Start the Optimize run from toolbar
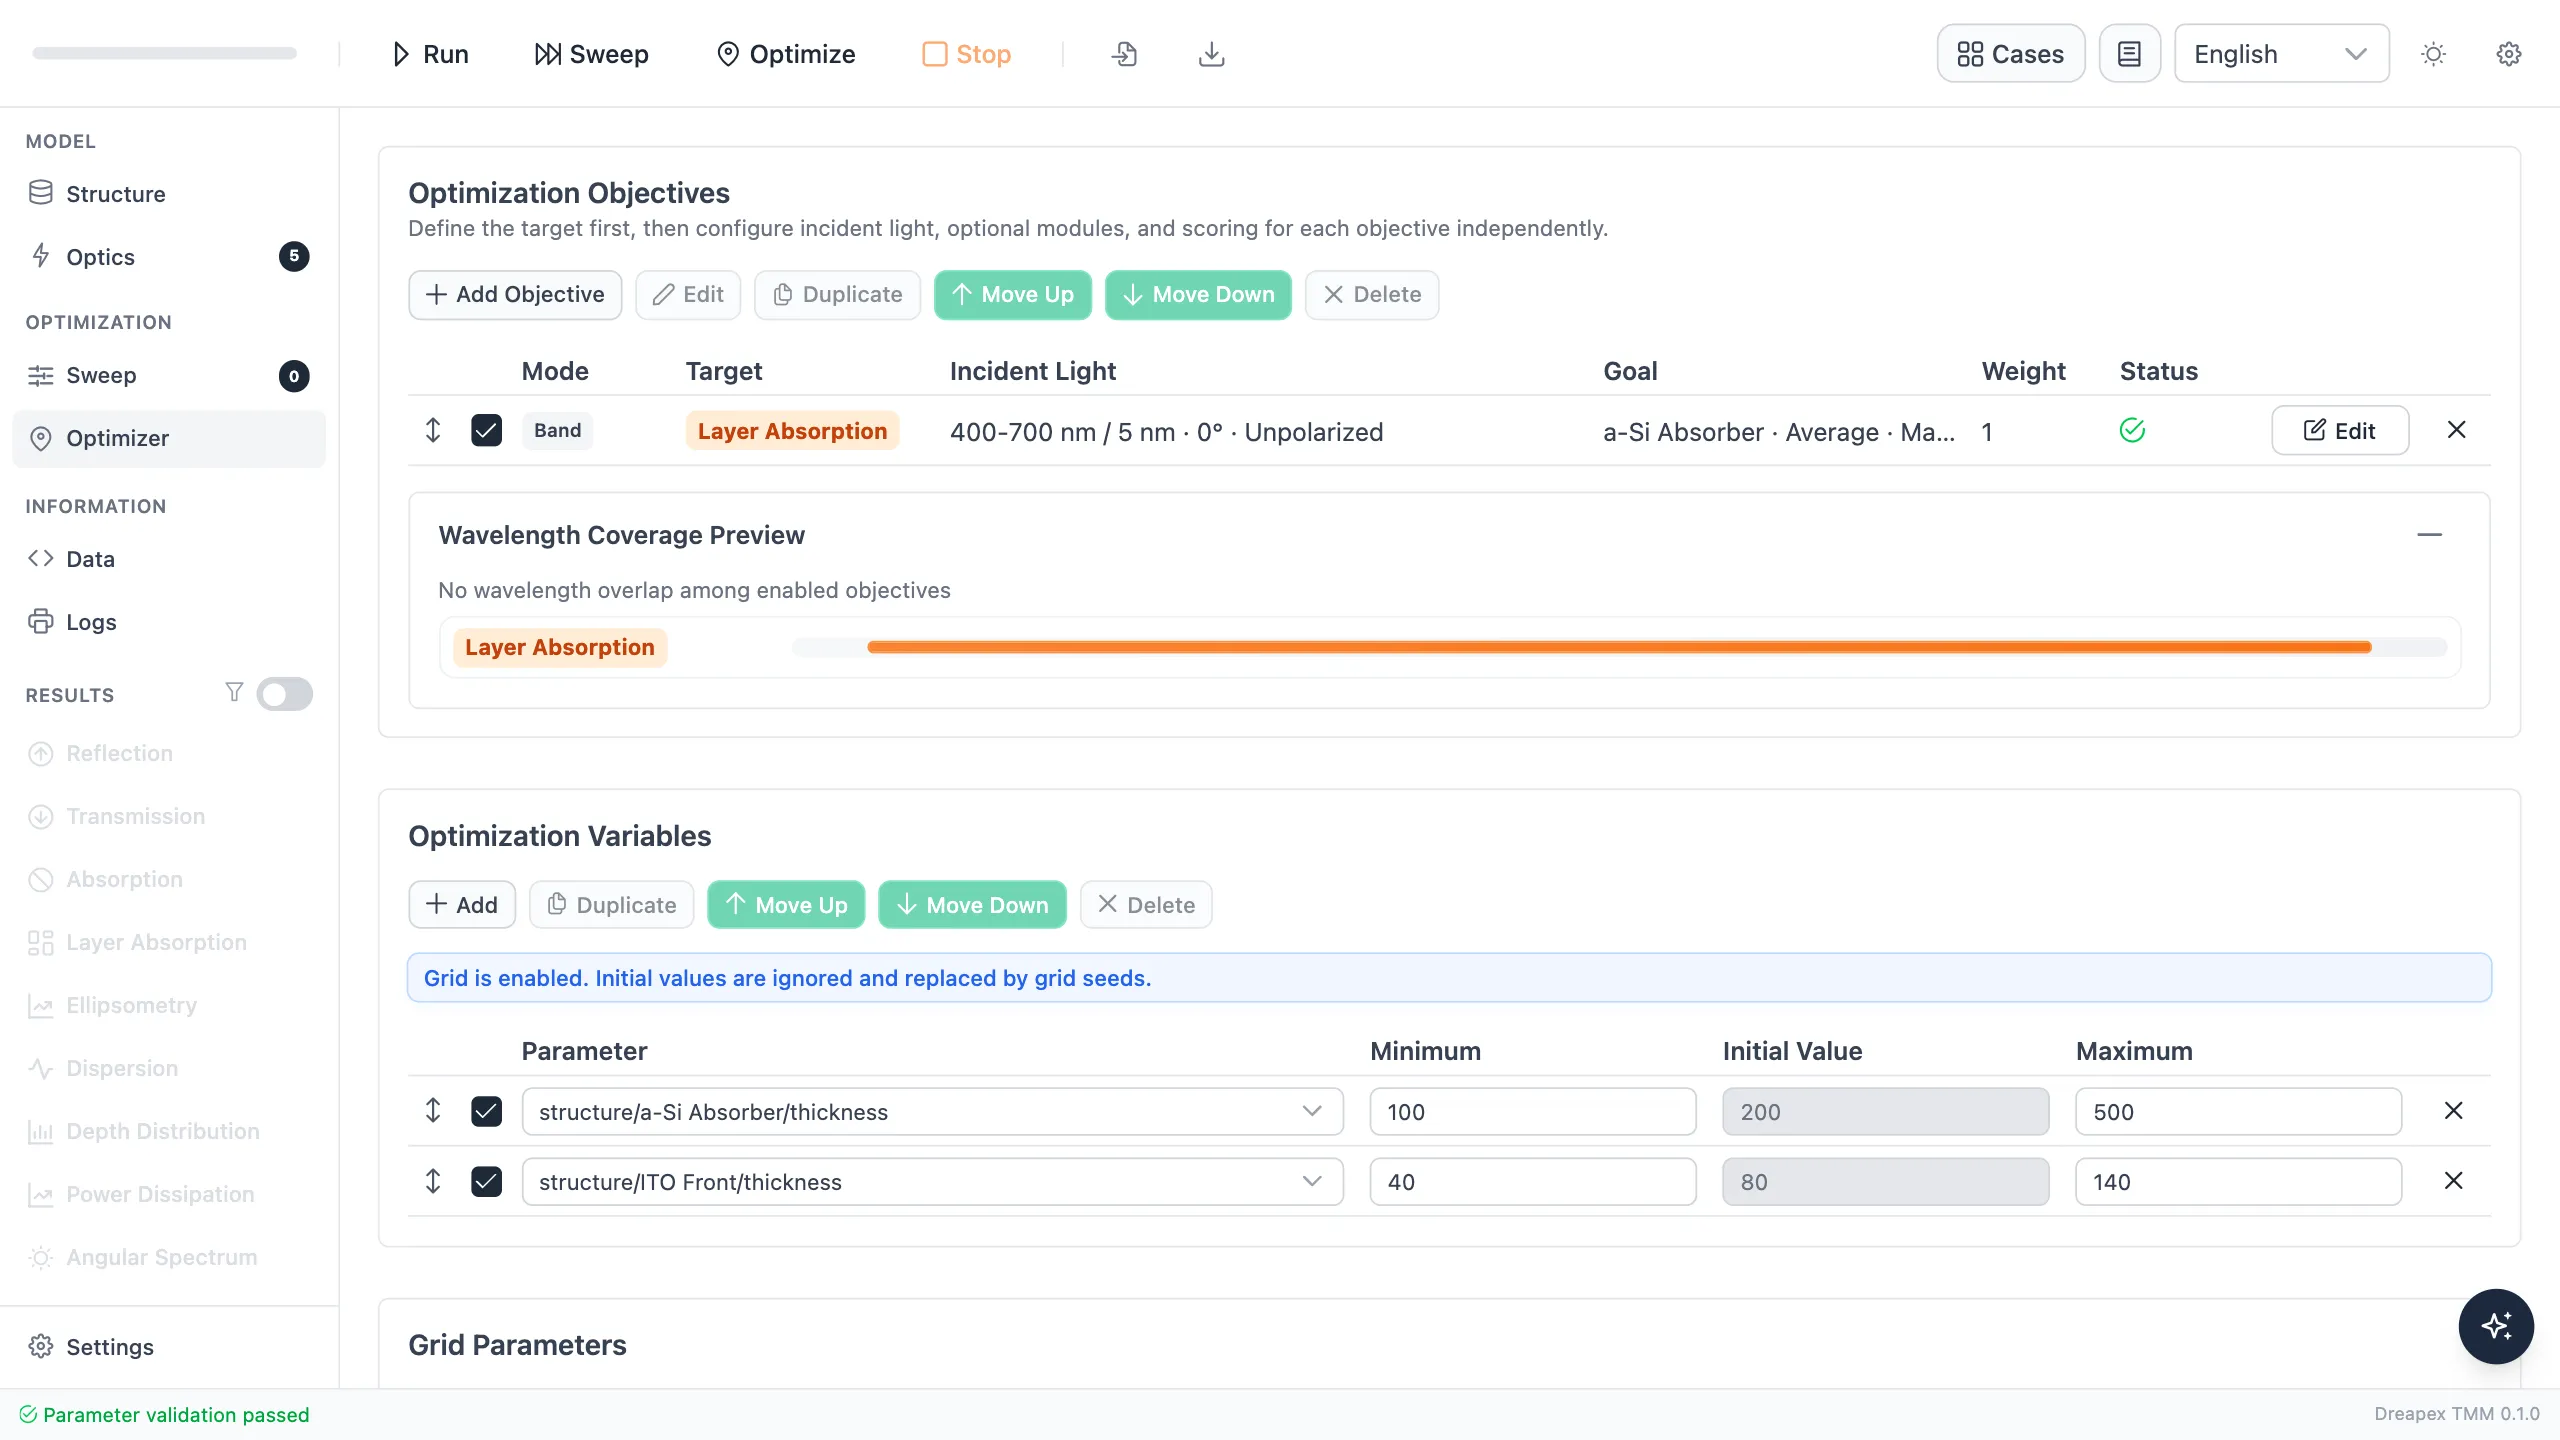The width and height of the screenshot is (2560, 1440). (786, 54)
